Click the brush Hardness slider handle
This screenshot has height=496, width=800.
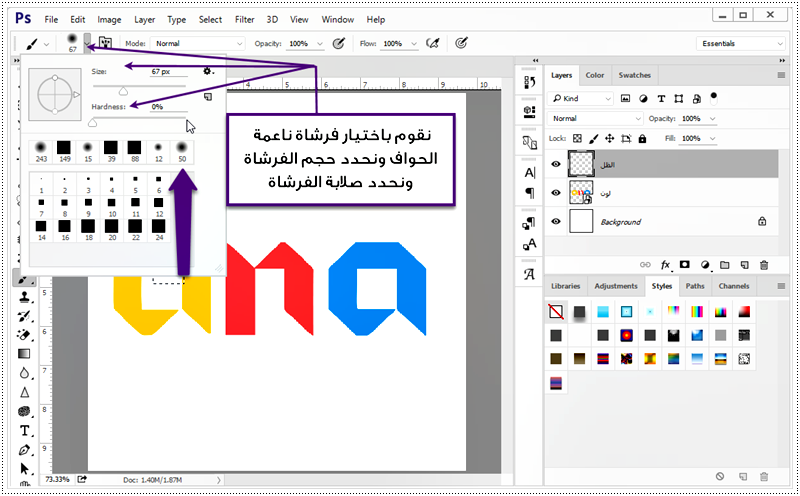click(x=92, y=122)
